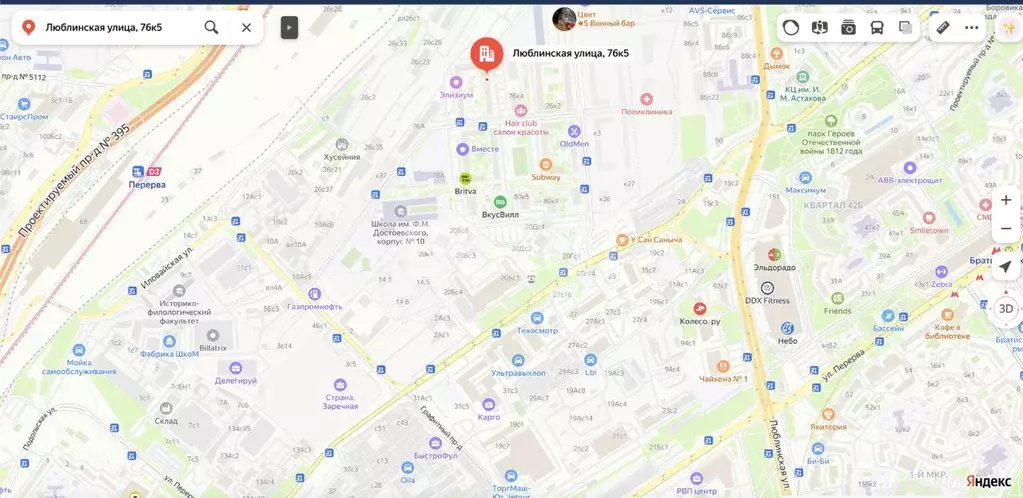Open Кафе в библиотеке marker
The image size is (1023, 498).
[x=947, y=315]
